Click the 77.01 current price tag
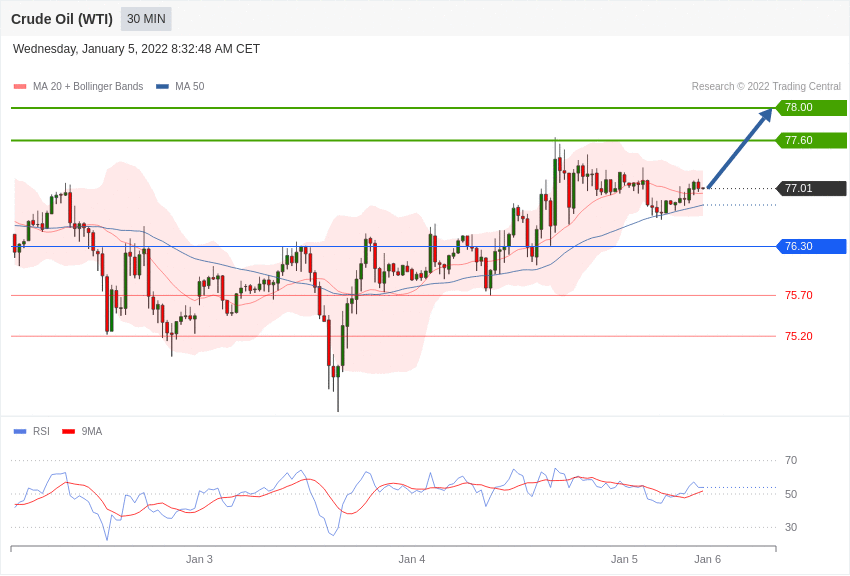The image size is (850, 576). [x=812, y=189]
